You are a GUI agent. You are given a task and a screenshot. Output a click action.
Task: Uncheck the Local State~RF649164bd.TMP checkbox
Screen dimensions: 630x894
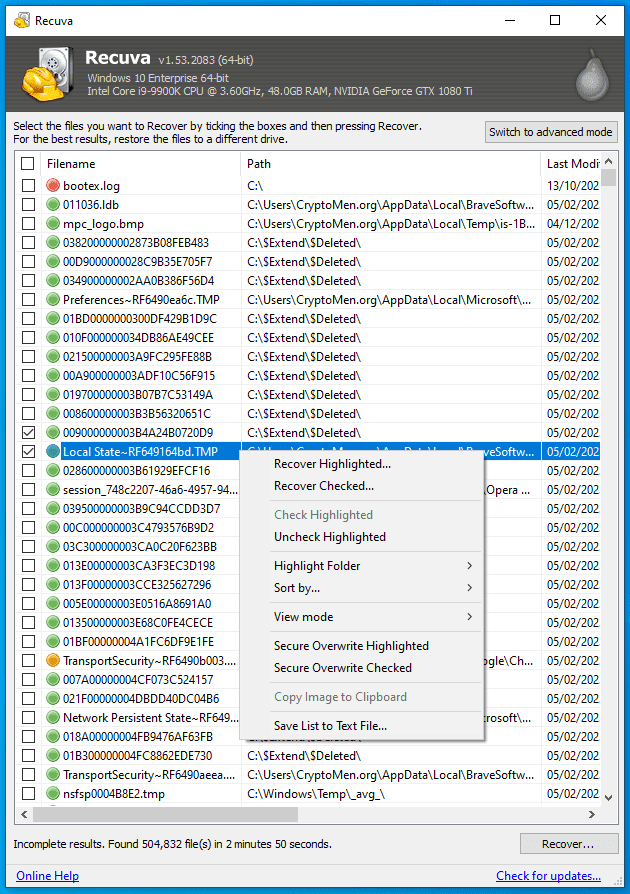point(28,452)
